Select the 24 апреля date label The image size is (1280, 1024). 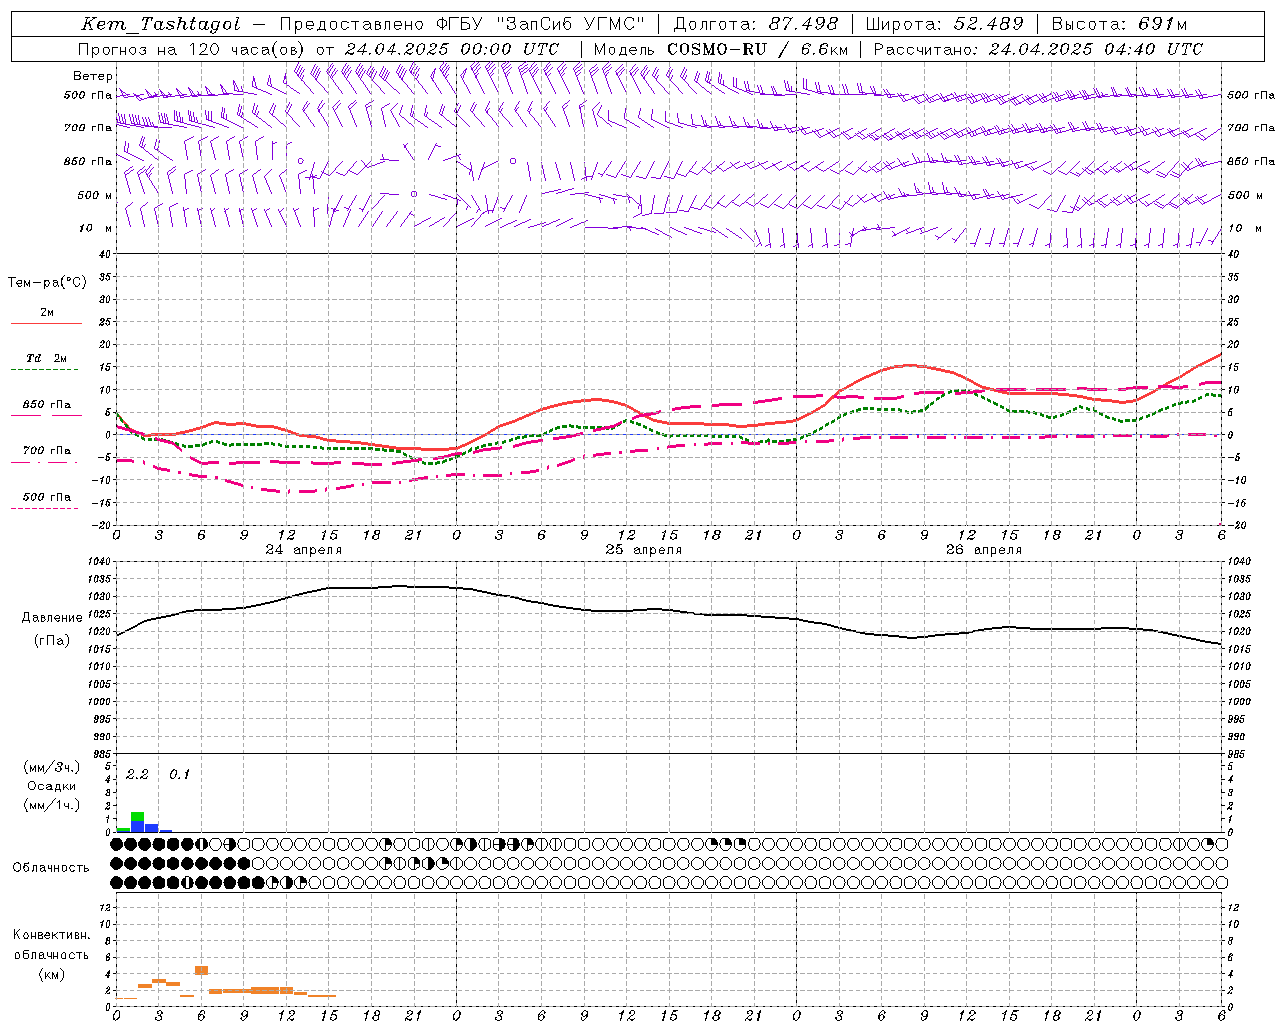303,549
